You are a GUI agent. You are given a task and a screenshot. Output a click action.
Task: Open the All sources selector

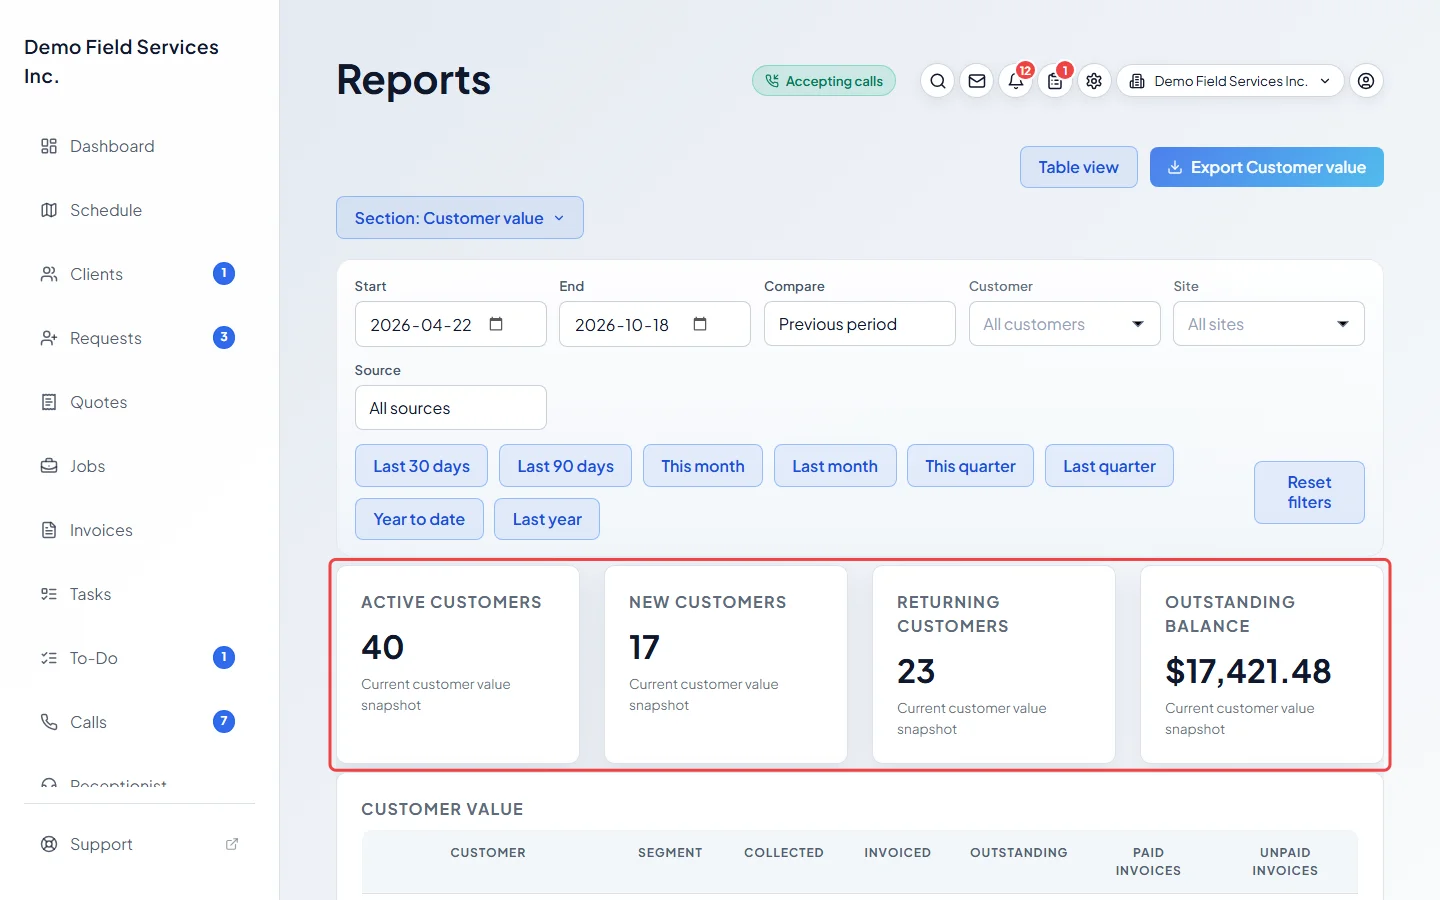(x=451, y=408)
